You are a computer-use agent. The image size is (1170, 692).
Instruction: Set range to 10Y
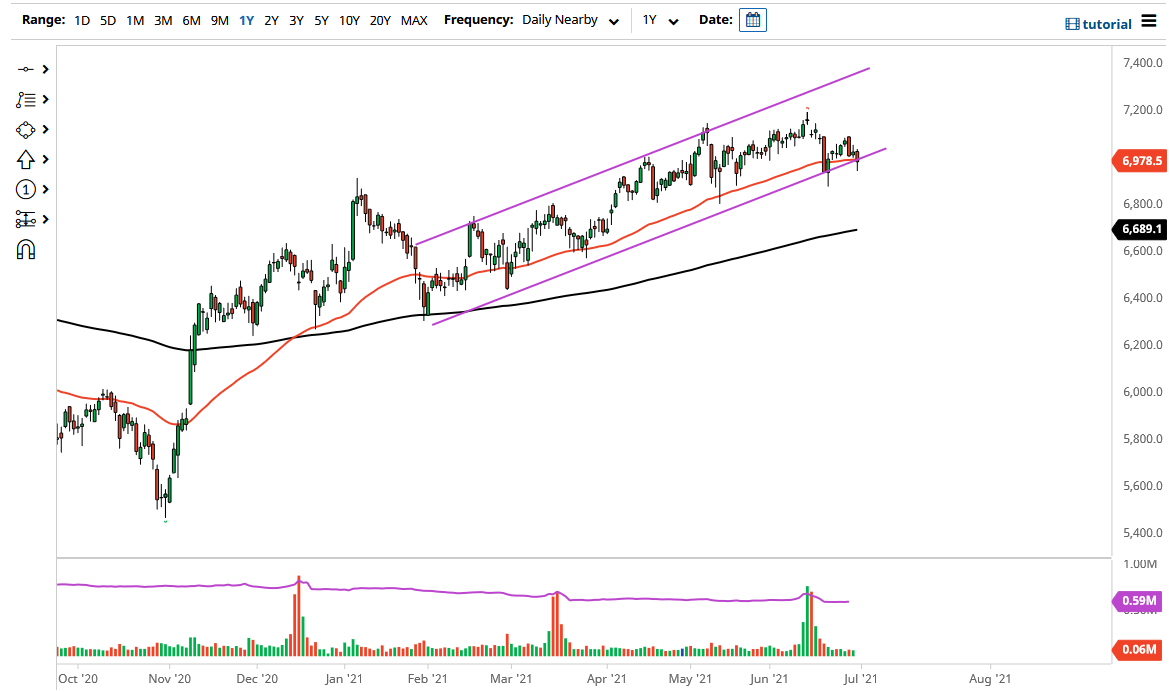coord(349,20)
